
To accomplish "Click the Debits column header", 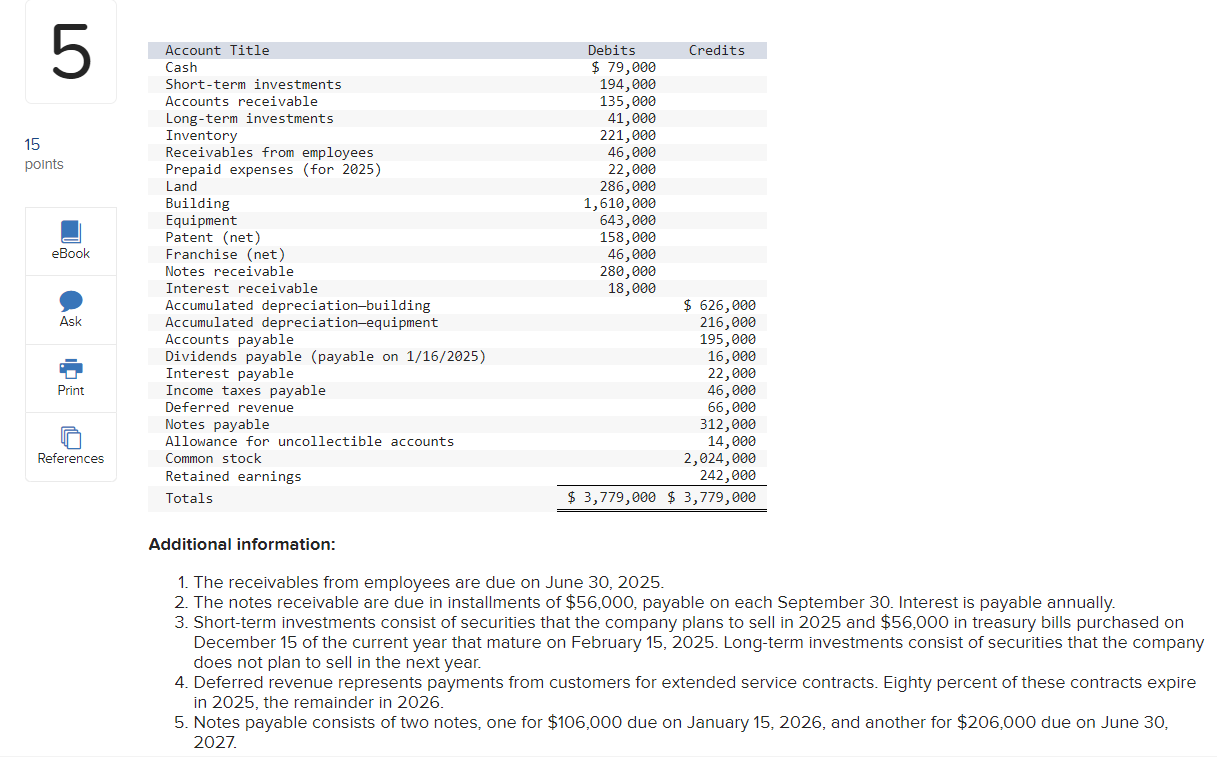I will pyautogui.click(x=611, y=50).
